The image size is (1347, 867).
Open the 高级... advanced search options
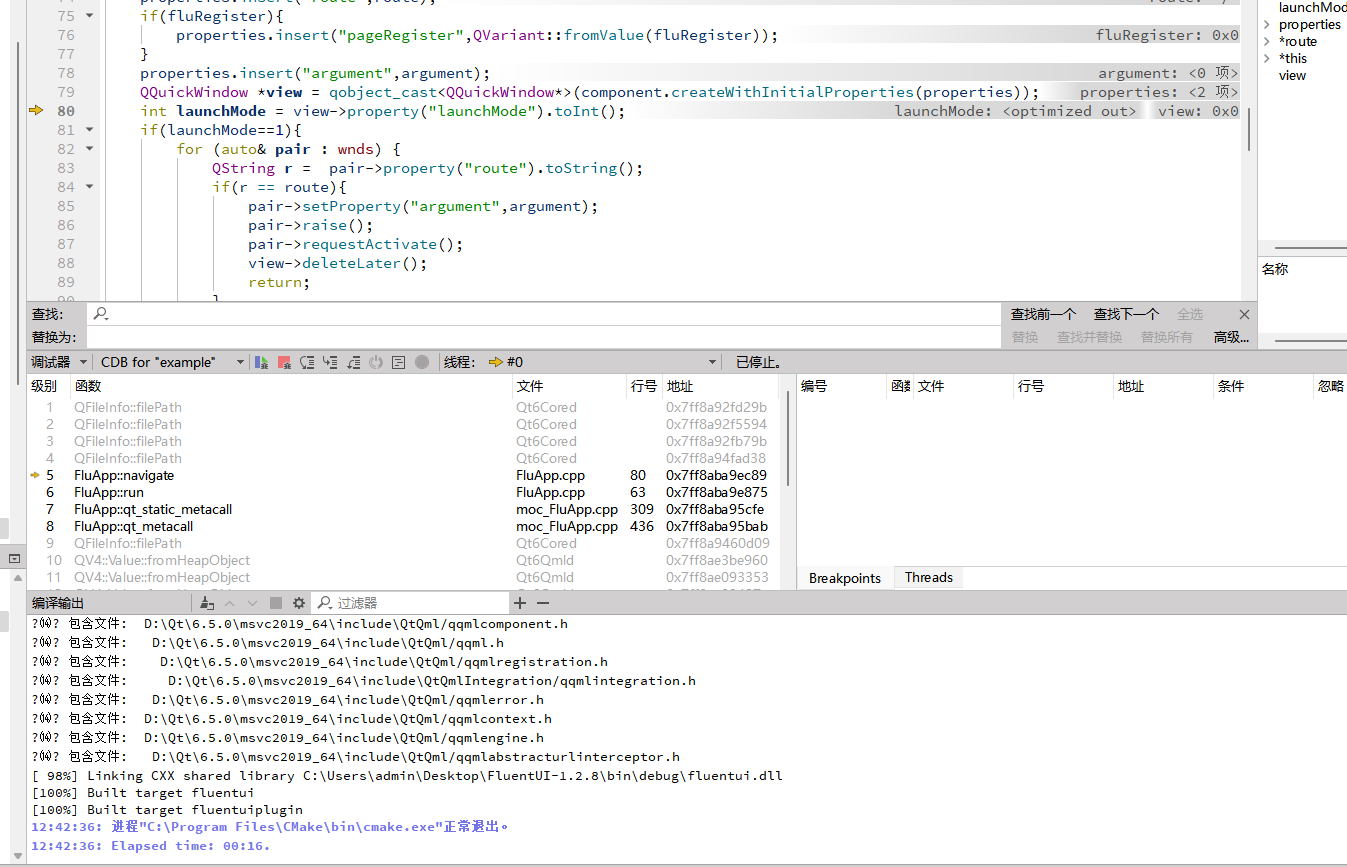click(1231, 336)
